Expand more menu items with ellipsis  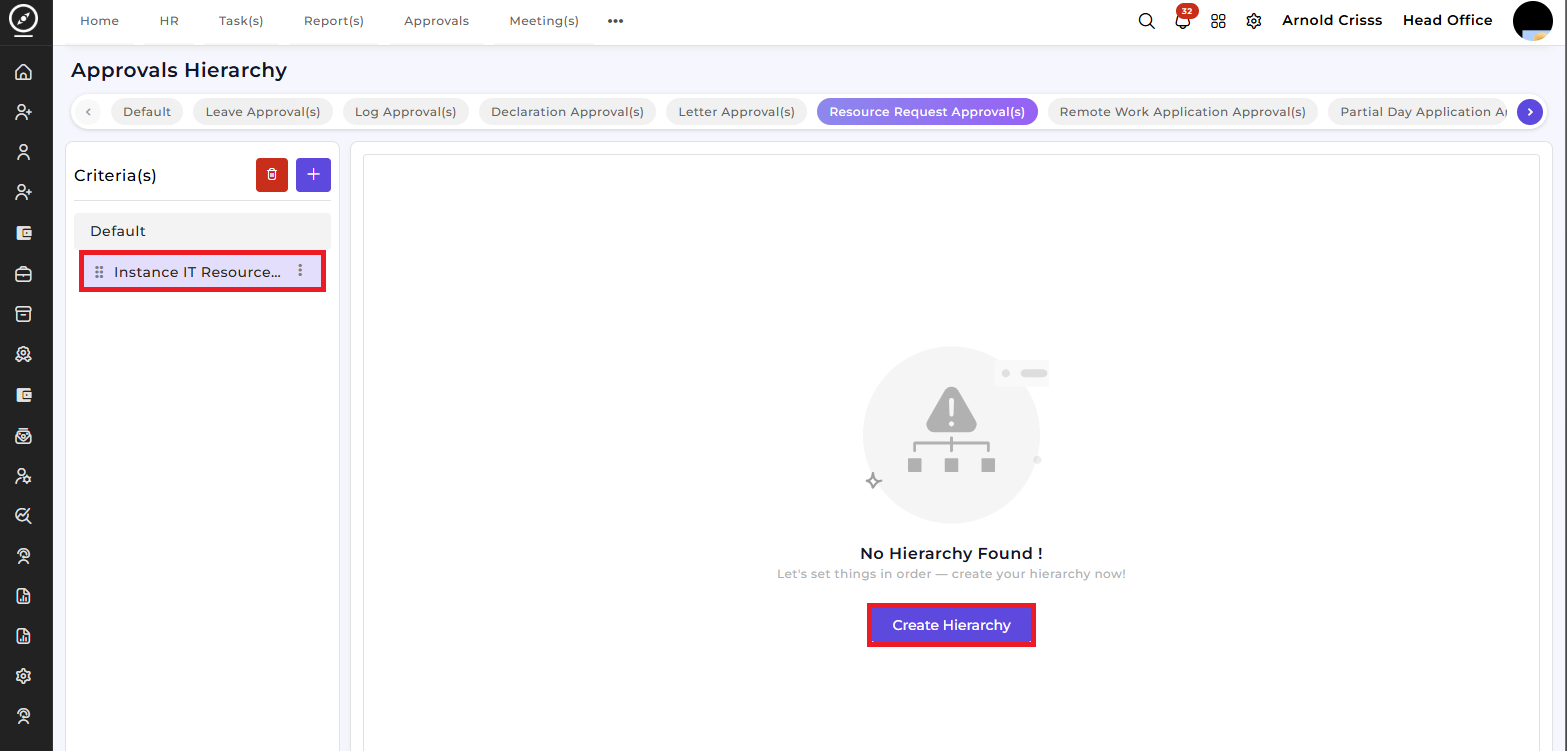pyautogui.click(x=615, y=21)
